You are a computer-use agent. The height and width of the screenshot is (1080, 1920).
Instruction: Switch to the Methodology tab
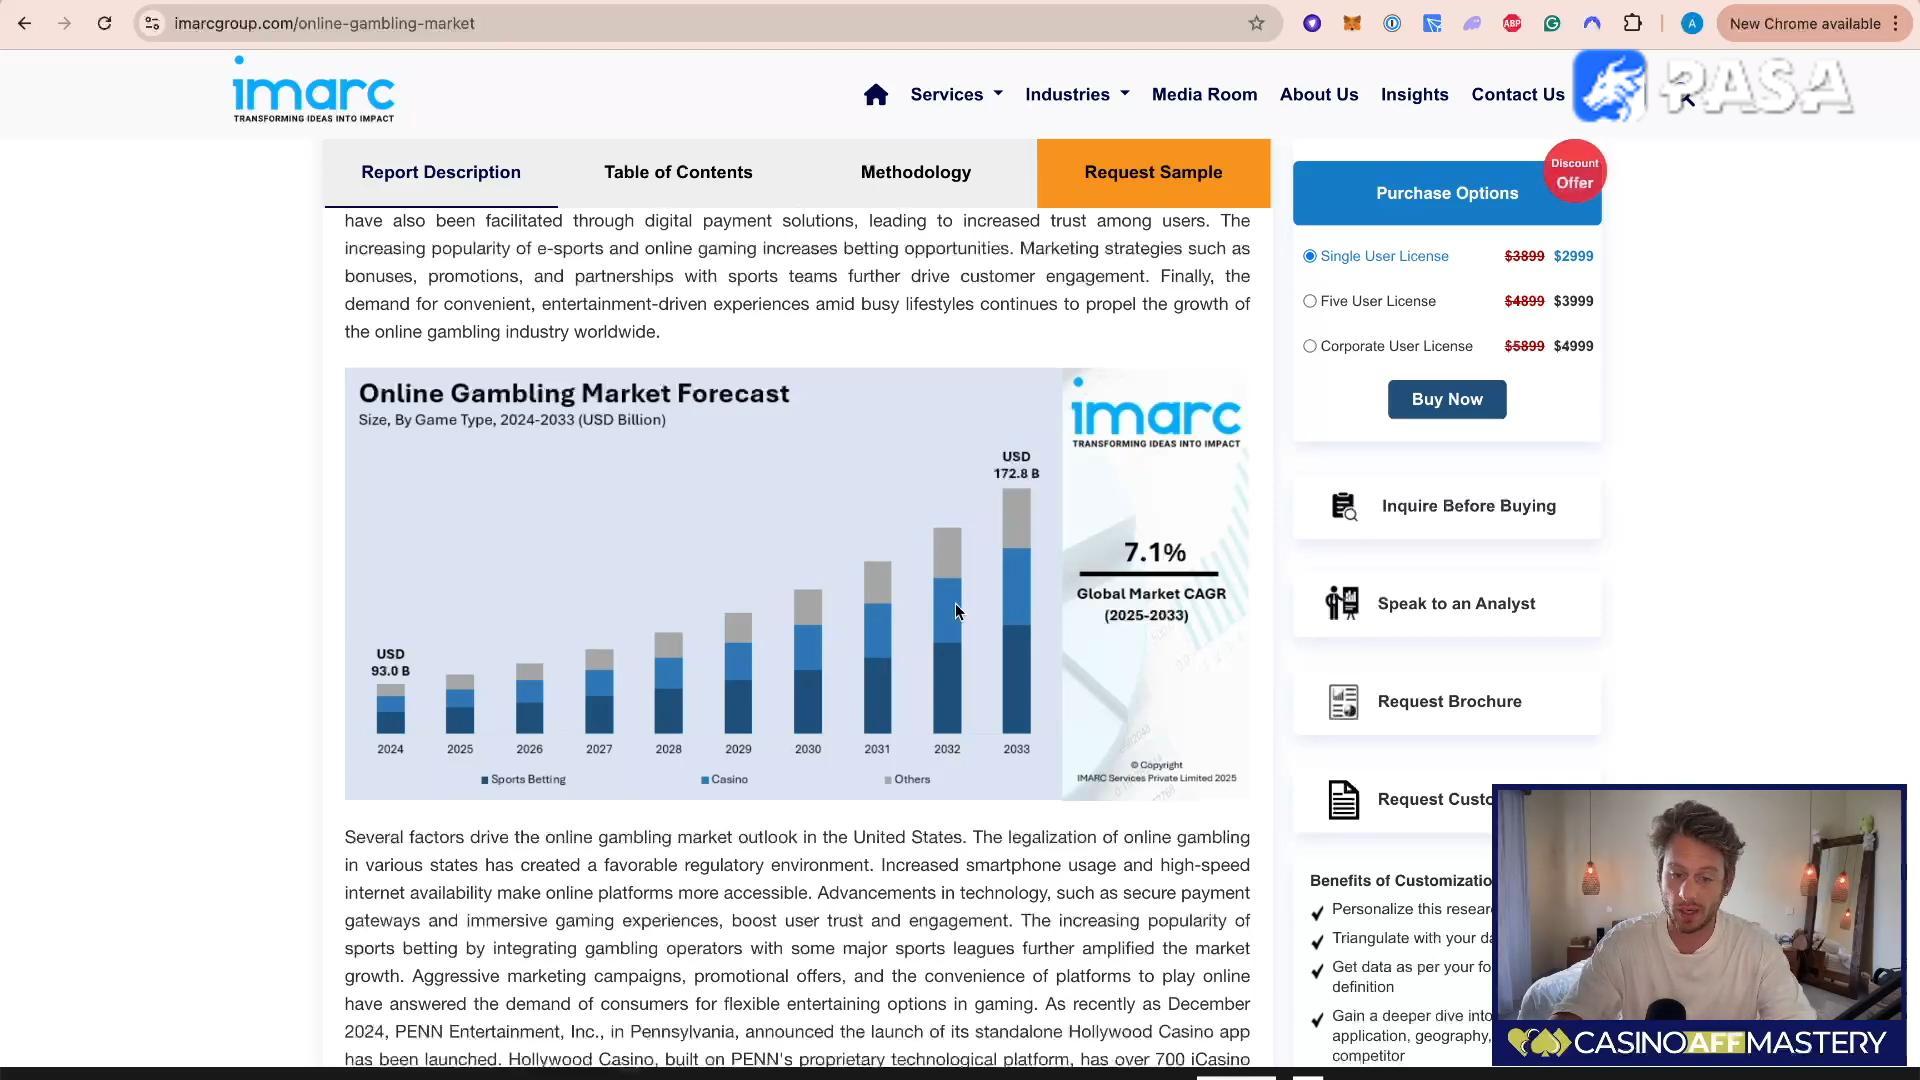tap(916, 172)
